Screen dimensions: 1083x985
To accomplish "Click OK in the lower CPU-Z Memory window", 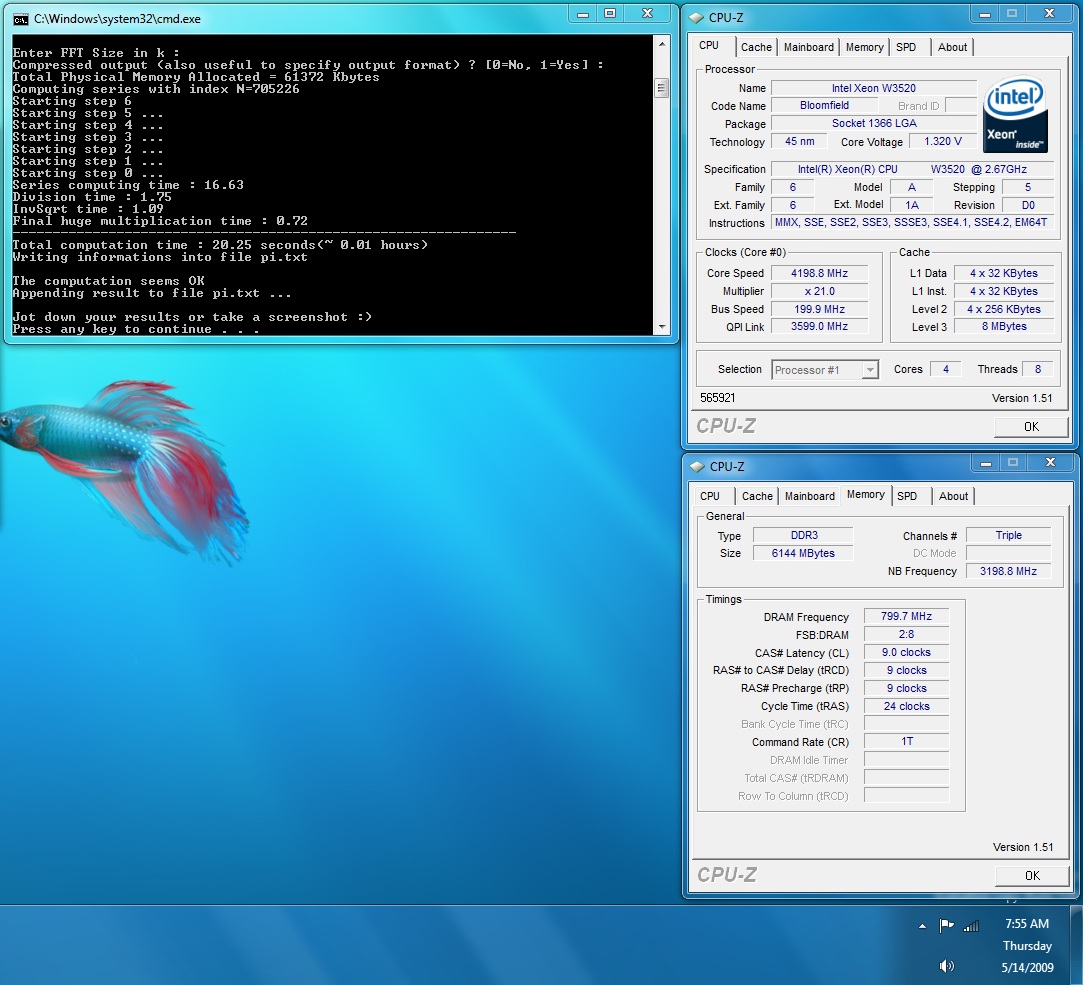I will (1032, 876).
